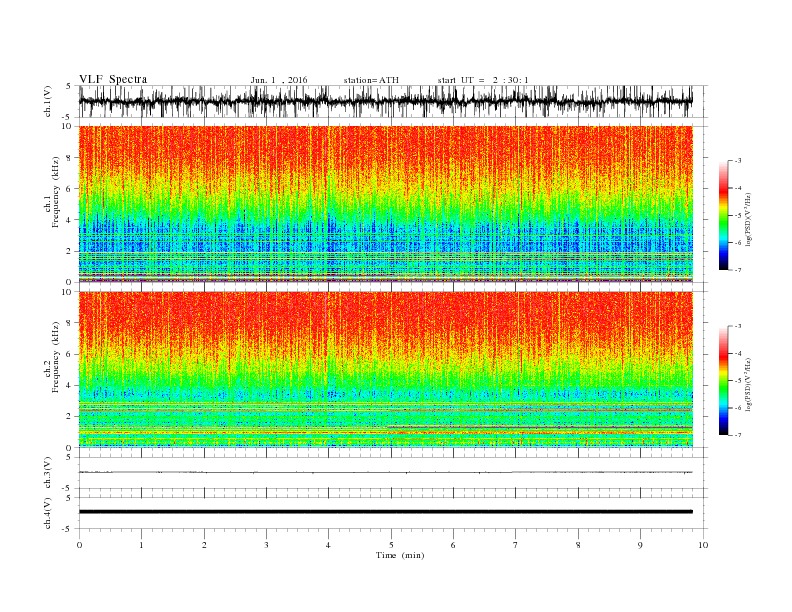Click inside the ch.2 spectrogram panel
792x612 pixels.
pos(386,369)
